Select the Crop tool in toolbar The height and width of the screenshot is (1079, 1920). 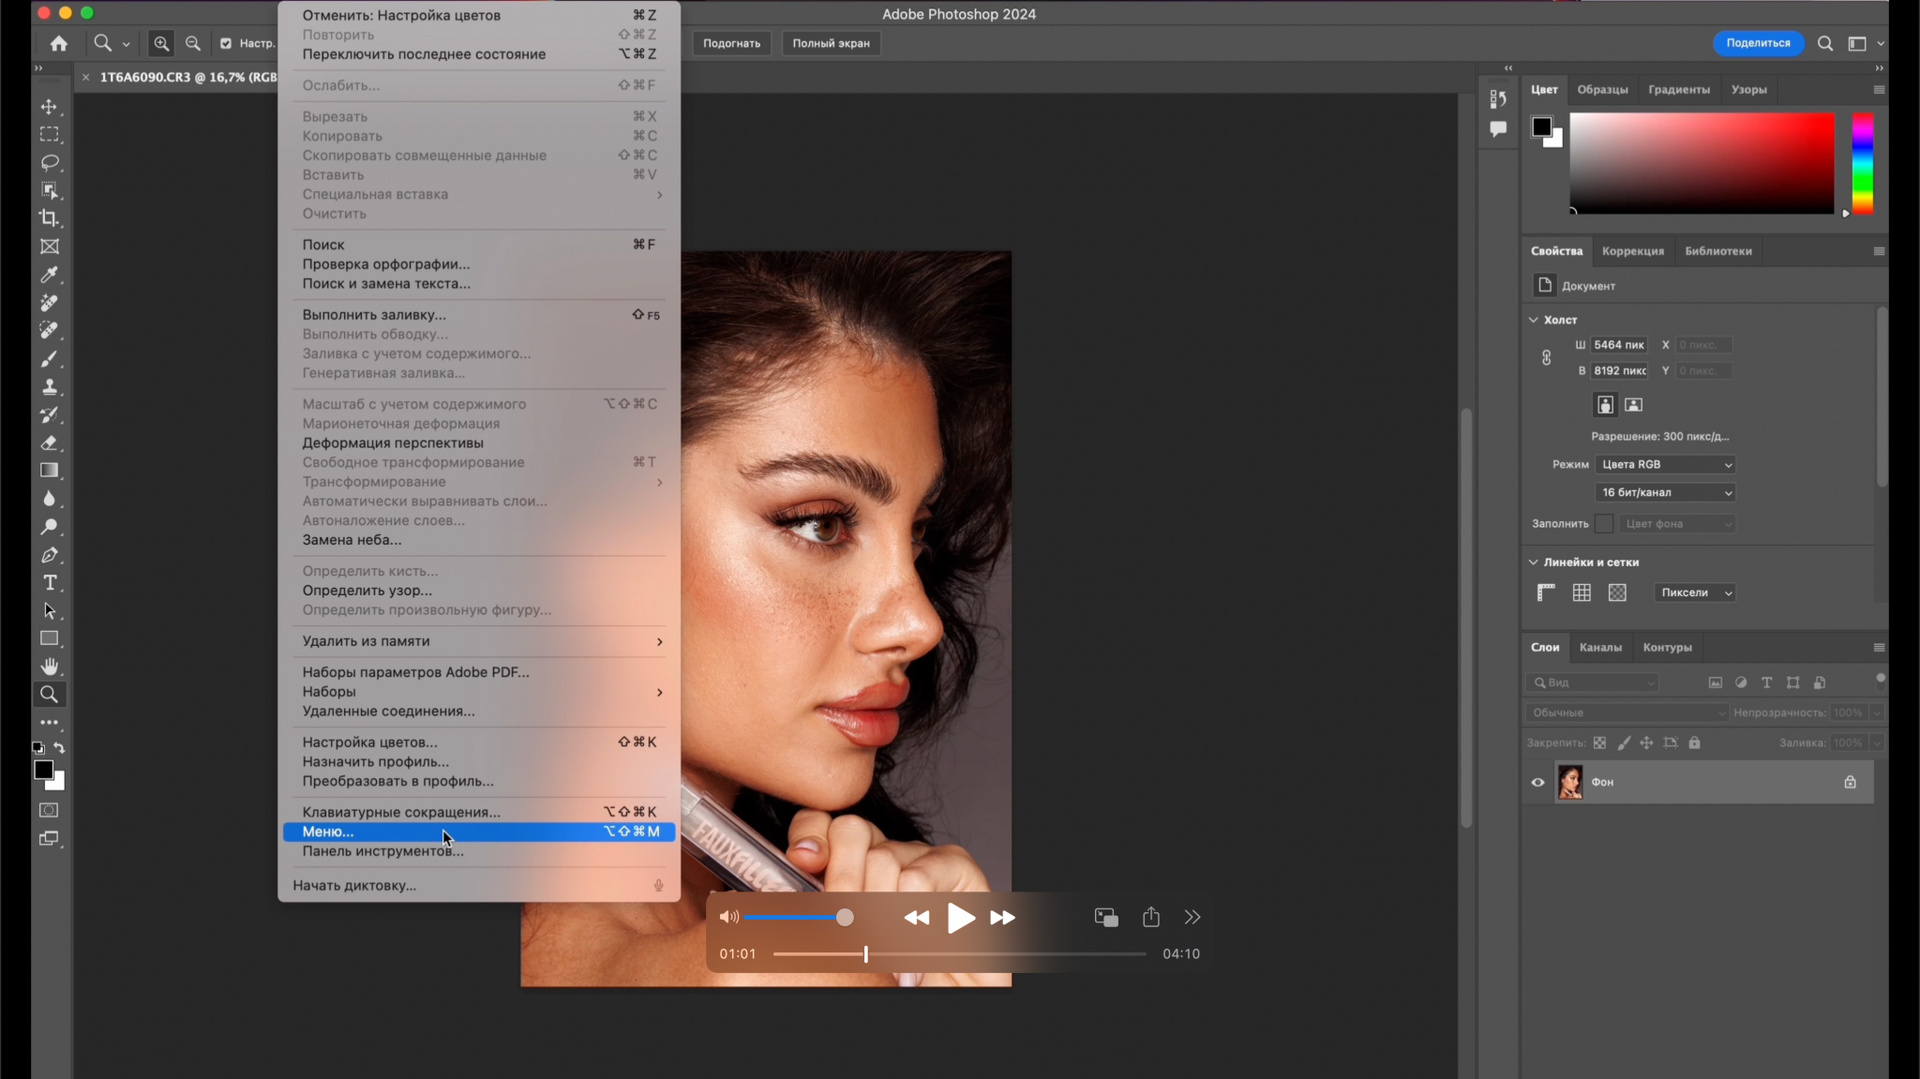point(49,218)
